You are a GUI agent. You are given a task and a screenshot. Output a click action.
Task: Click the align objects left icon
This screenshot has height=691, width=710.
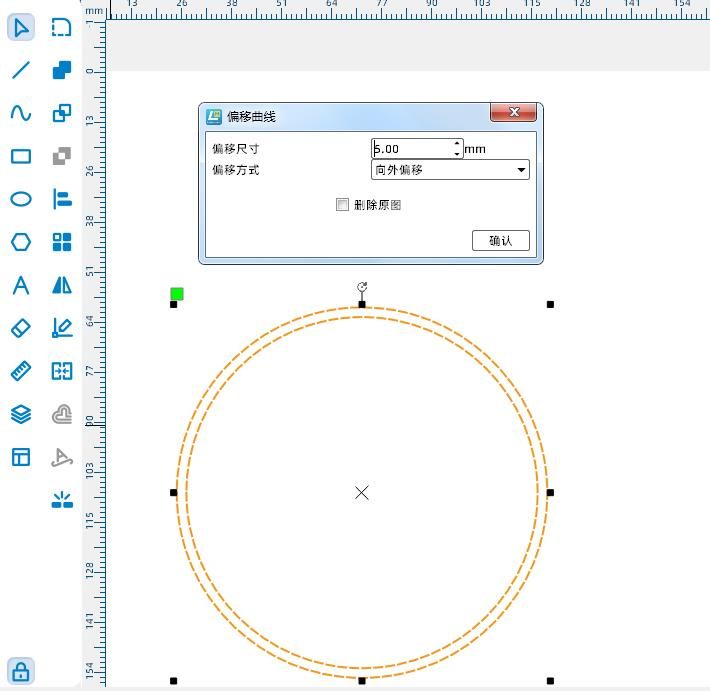pos(62,199)
